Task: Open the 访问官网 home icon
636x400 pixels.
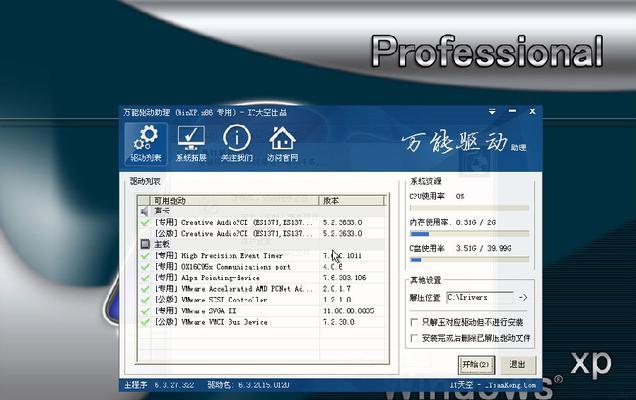Action: click(x=282, y=144)
